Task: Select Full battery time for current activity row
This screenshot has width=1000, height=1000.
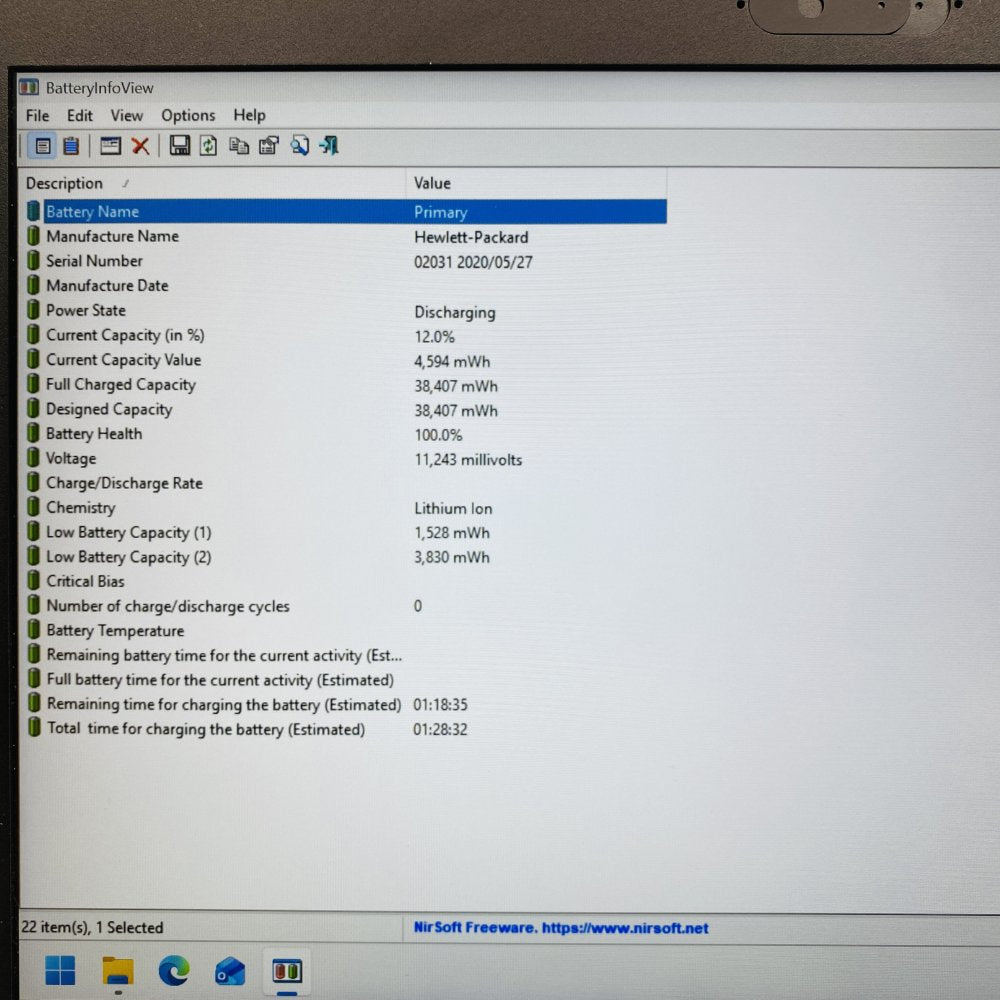Action: (346, 680)
